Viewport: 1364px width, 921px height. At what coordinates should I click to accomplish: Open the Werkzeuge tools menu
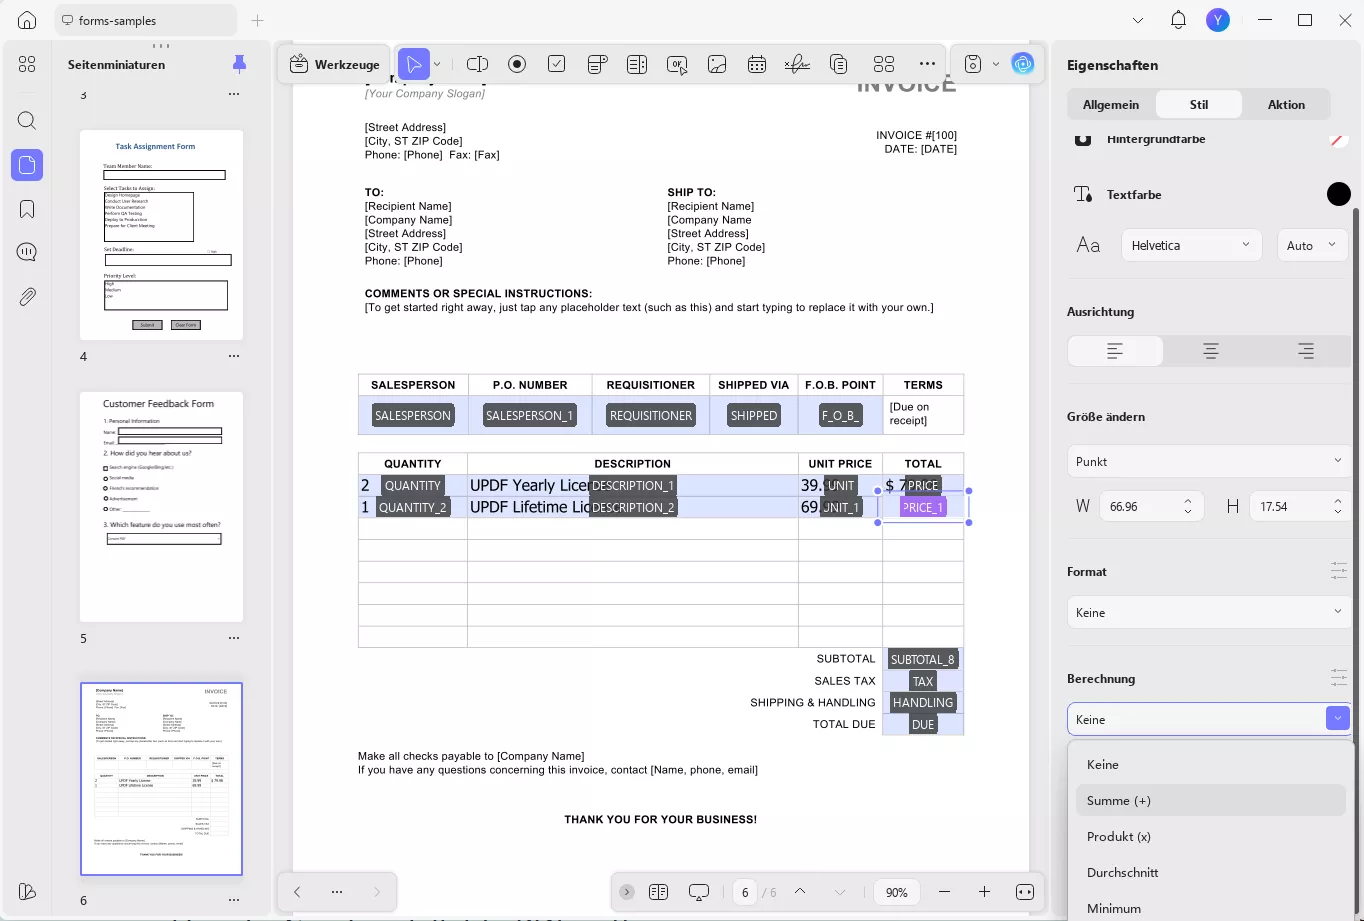coord(334,64)
